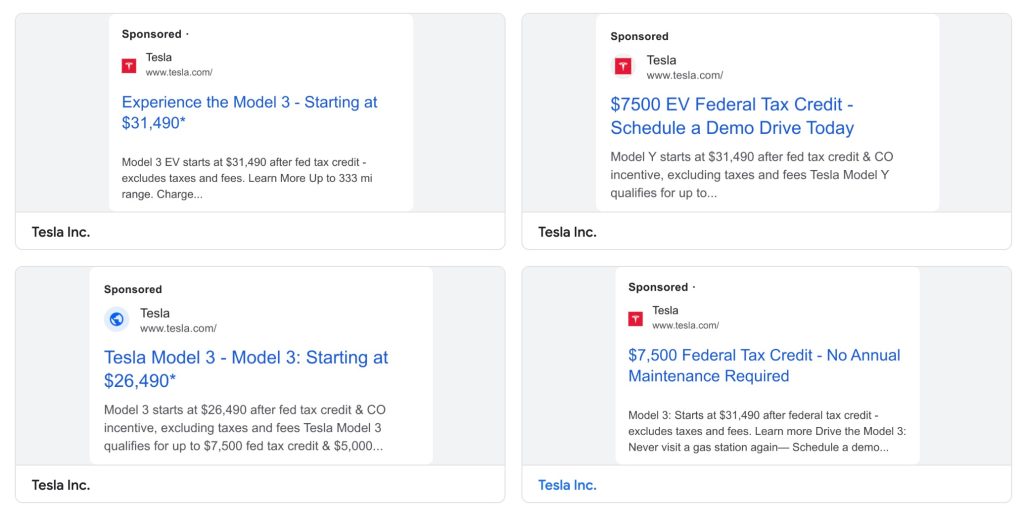Click description mentioning 'Never visit a gas station again'
This screenshot has height=514, width=1024.
767,431
